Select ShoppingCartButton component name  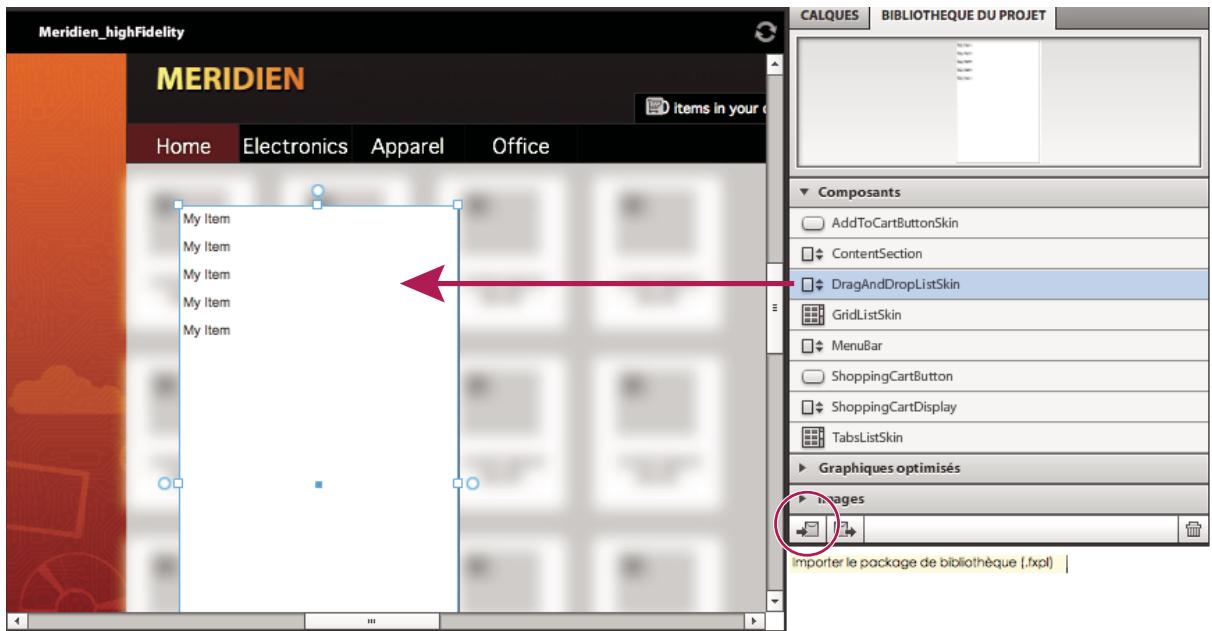[892, 377]
